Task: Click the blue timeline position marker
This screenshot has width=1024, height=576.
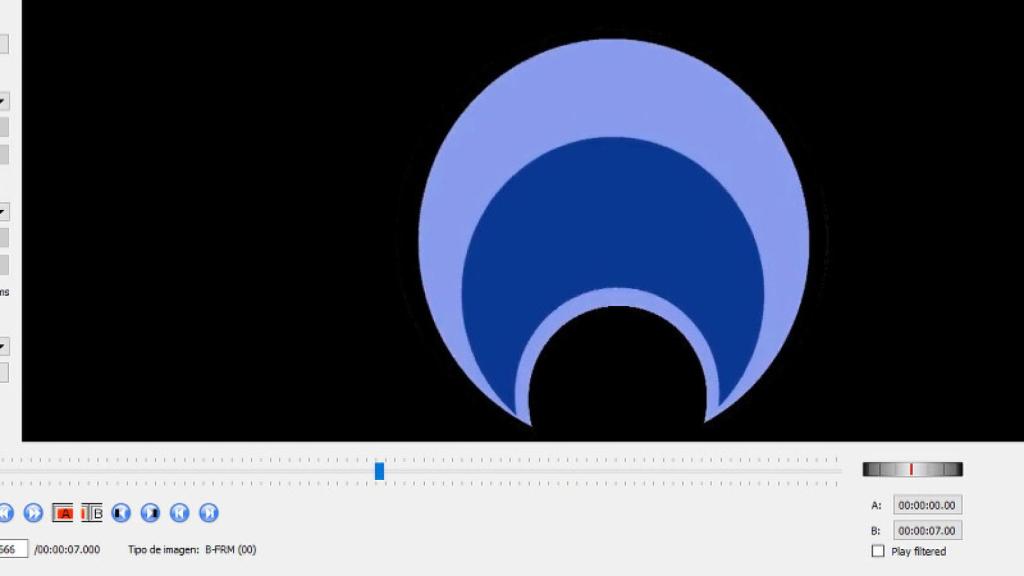Action: tap(380, 470)
